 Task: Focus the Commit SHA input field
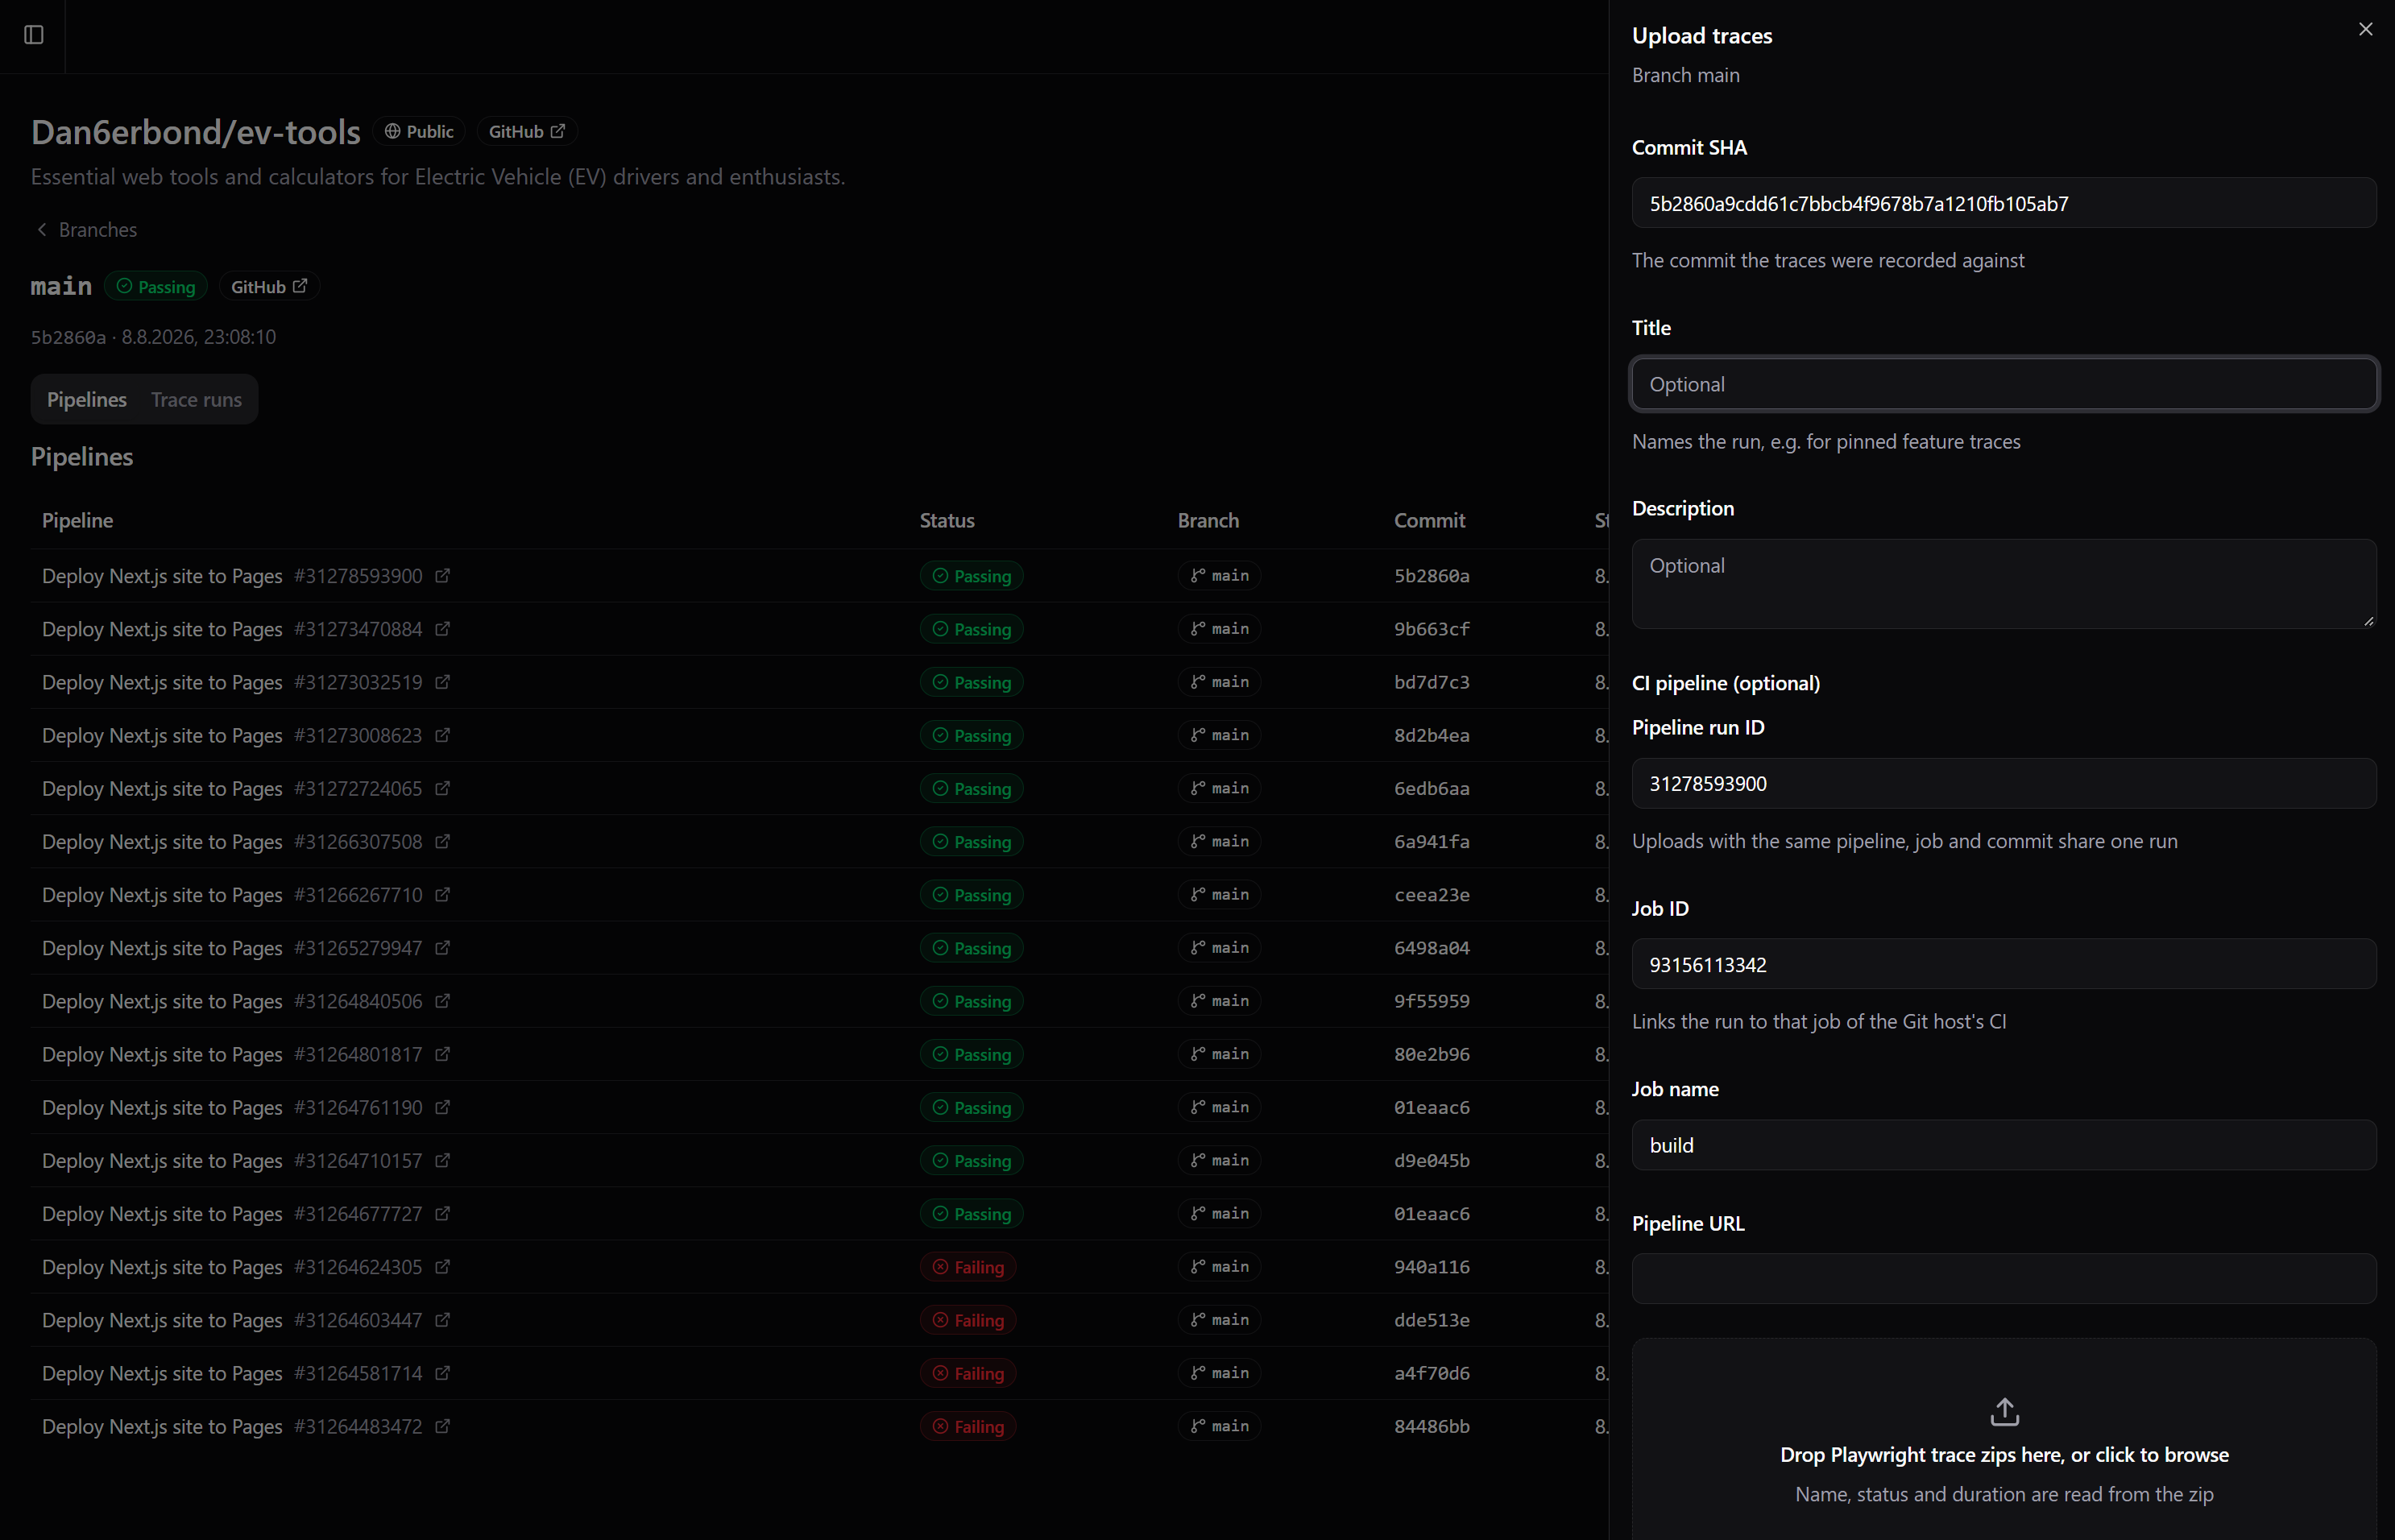[2004, 203]
